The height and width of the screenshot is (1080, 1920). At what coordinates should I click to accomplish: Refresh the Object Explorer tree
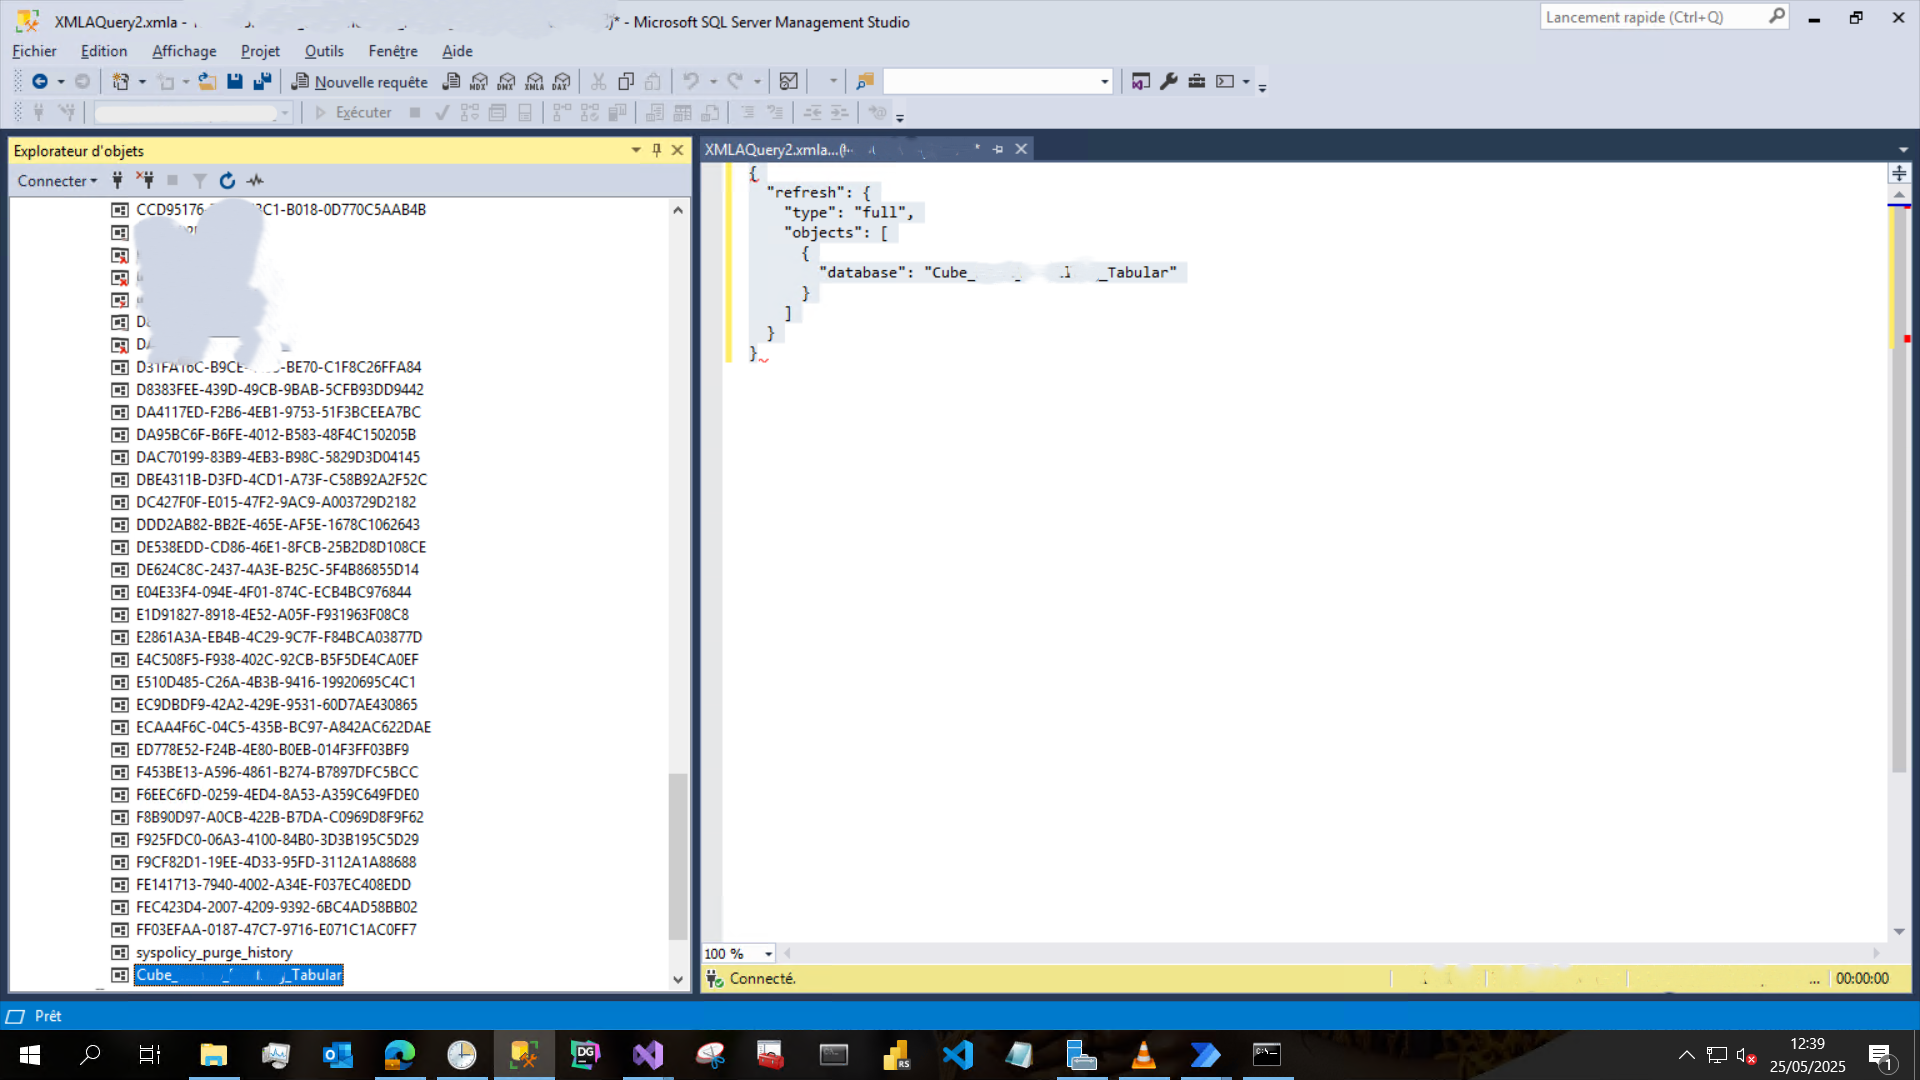point(228,181)
